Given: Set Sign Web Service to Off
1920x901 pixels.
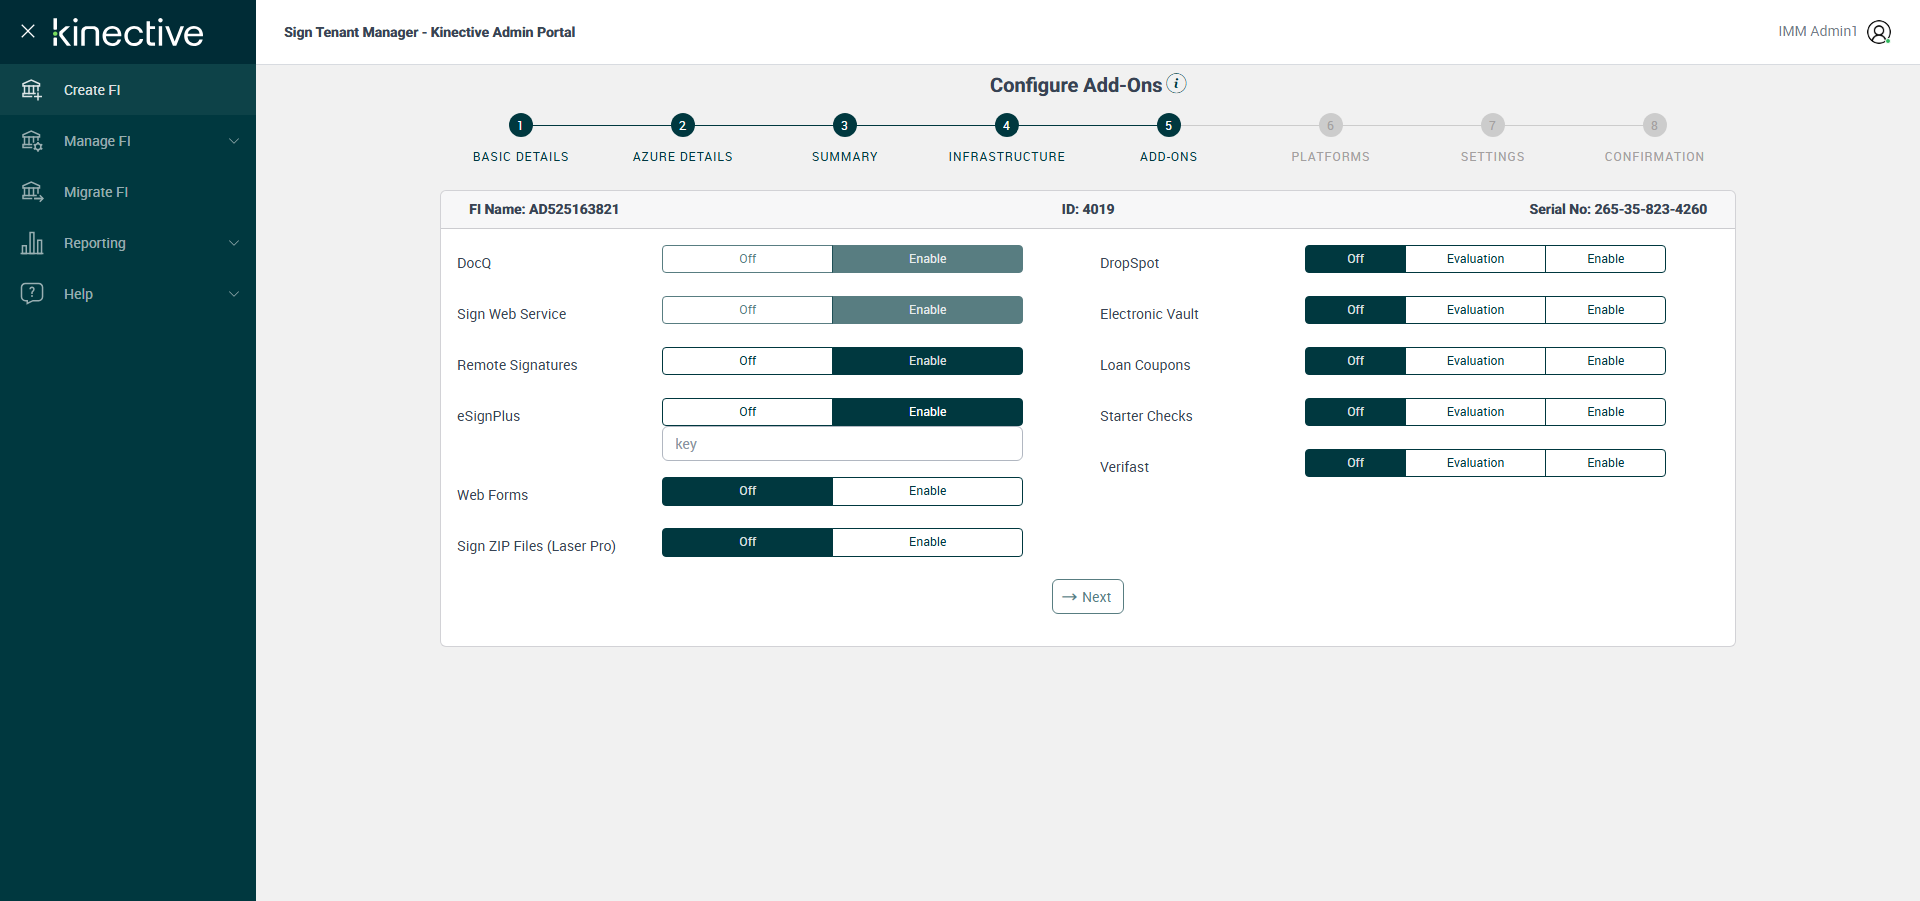Looking at the screenshot, I should click(747, 310).
